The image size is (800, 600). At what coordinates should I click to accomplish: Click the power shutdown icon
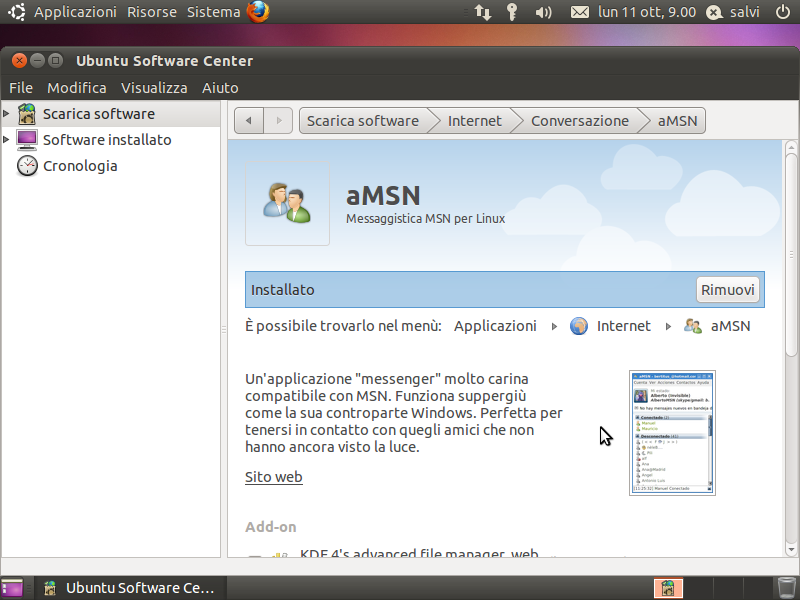pos(783,12)
